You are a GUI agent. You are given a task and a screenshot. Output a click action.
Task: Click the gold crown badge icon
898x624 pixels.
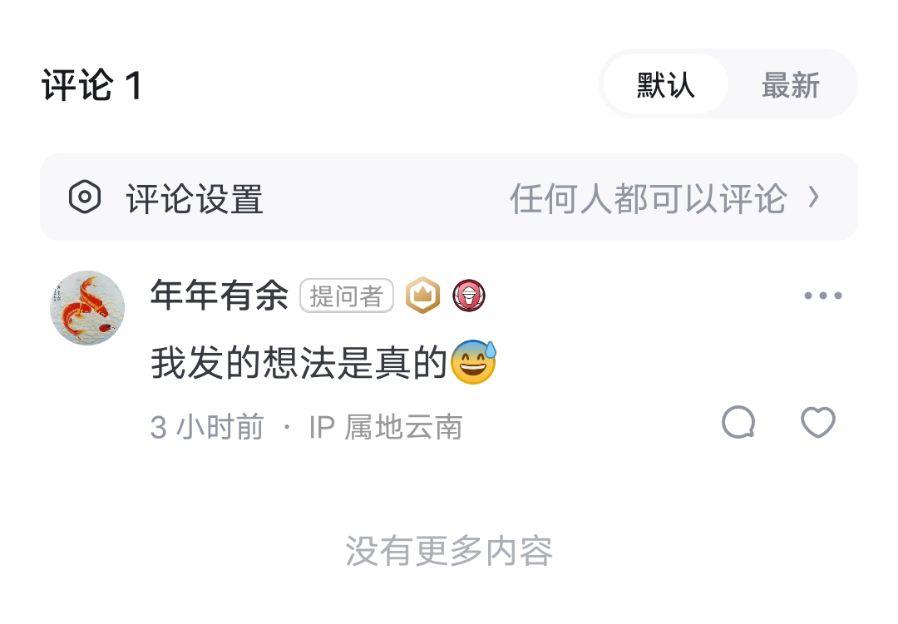pos(423,295)
